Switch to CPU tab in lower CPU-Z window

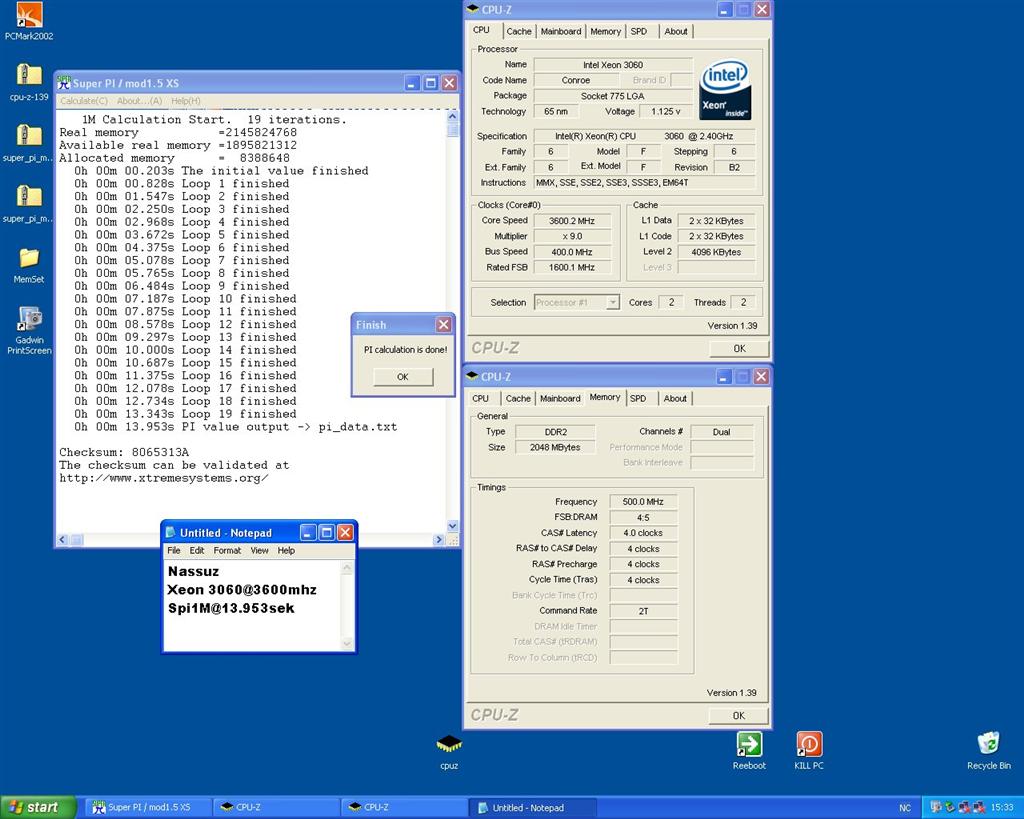(481, 398)
